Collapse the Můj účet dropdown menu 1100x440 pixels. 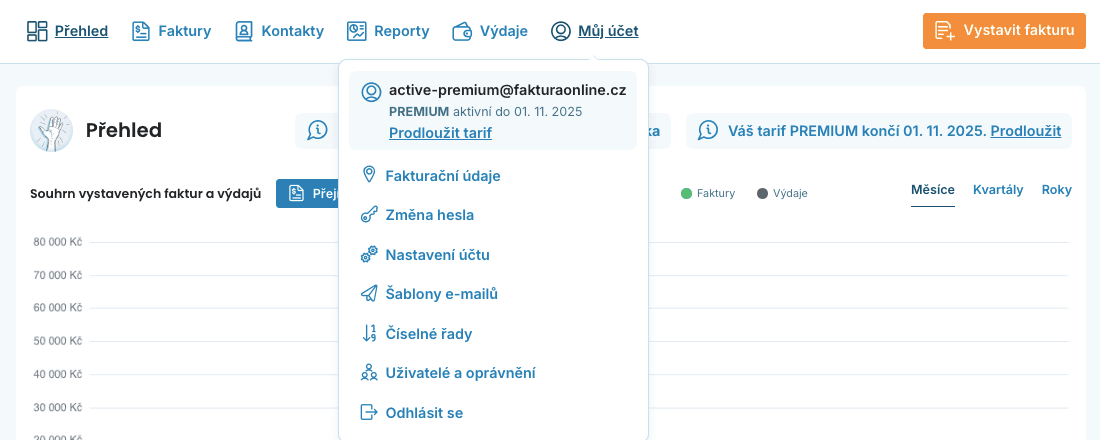tap(595, 31)
